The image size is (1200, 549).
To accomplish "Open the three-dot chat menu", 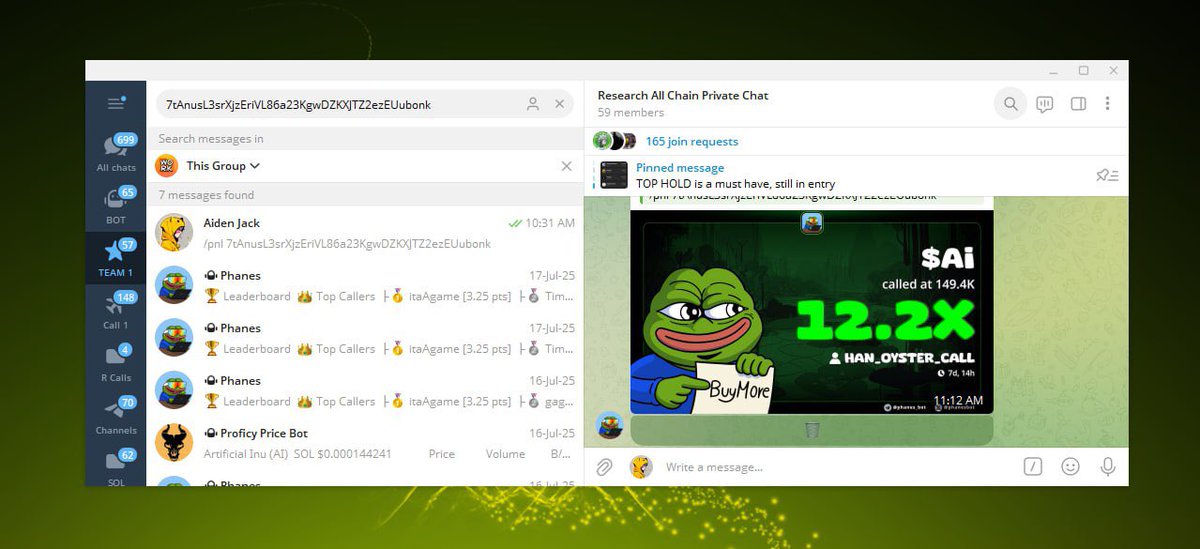I will 1108,103.
